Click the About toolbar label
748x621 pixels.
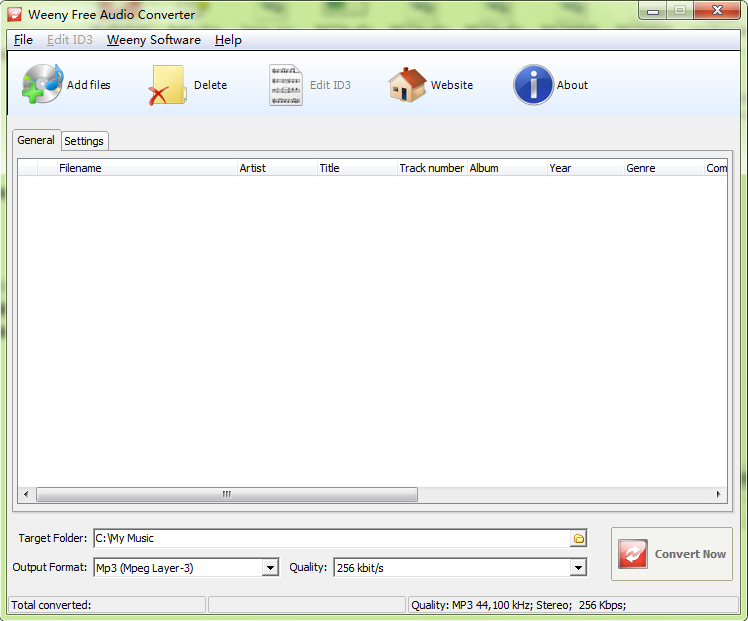[x=572, y=85]
